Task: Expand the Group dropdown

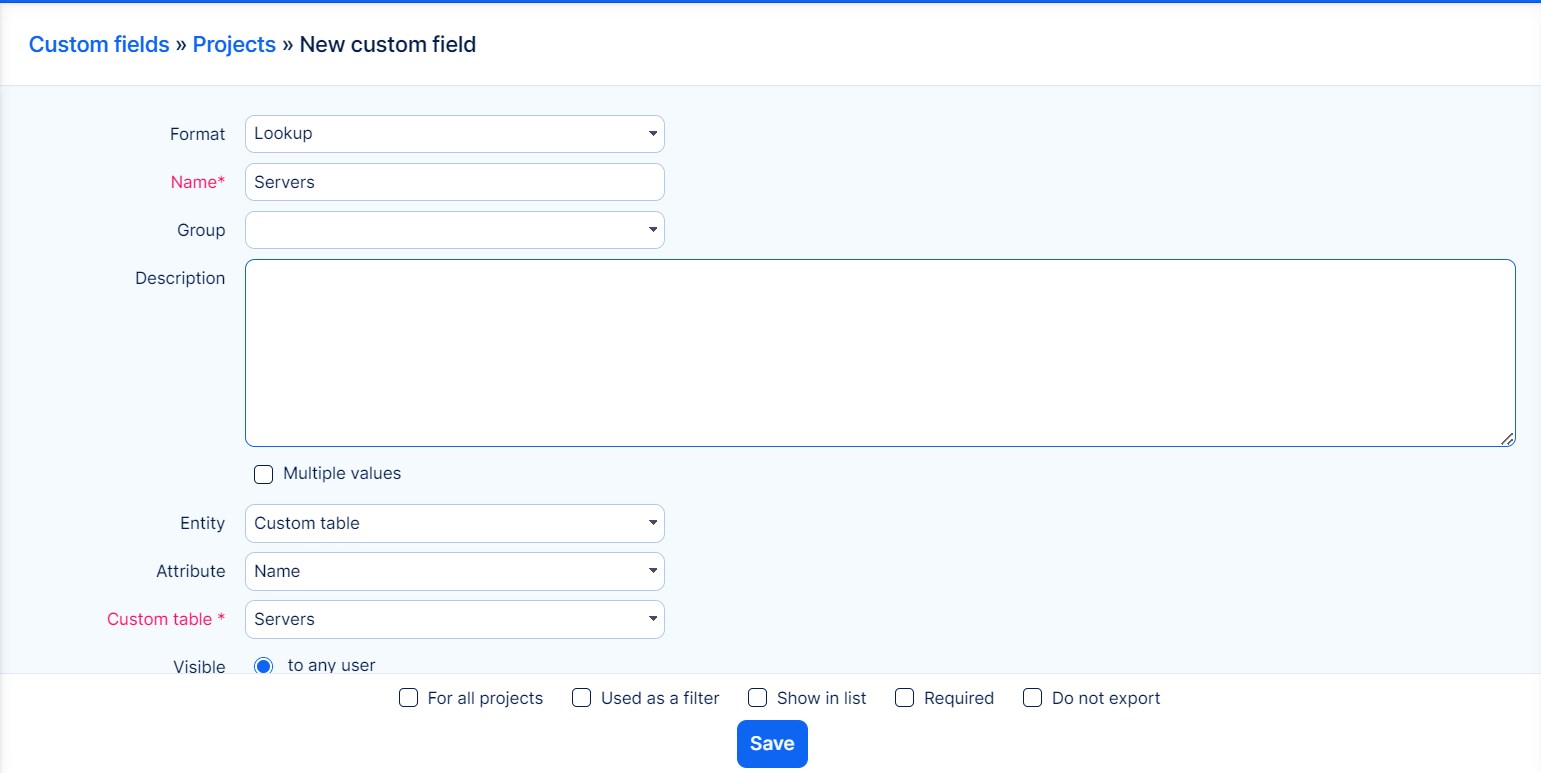Action: (x=454, y=229)
